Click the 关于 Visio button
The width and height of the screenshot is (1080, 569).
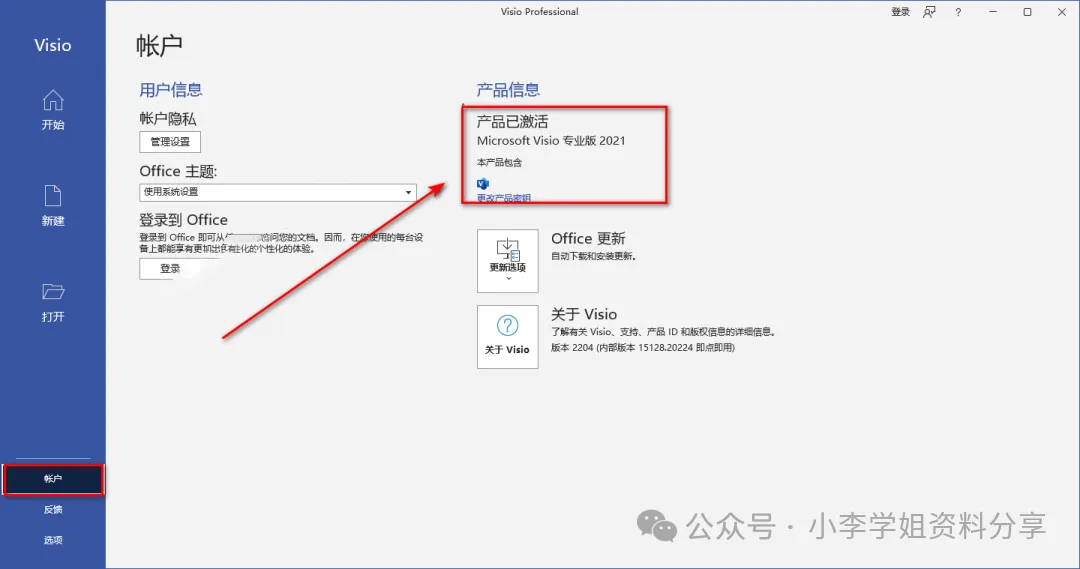tap(508, 337)
